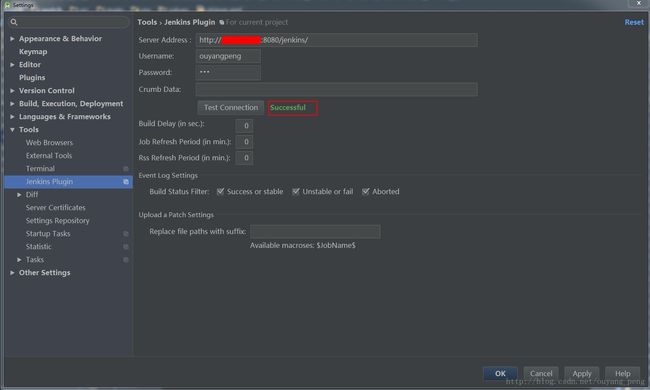The image size is (650, 390).
Task: Click the Apply button
Action: click(x=582, y=373)
